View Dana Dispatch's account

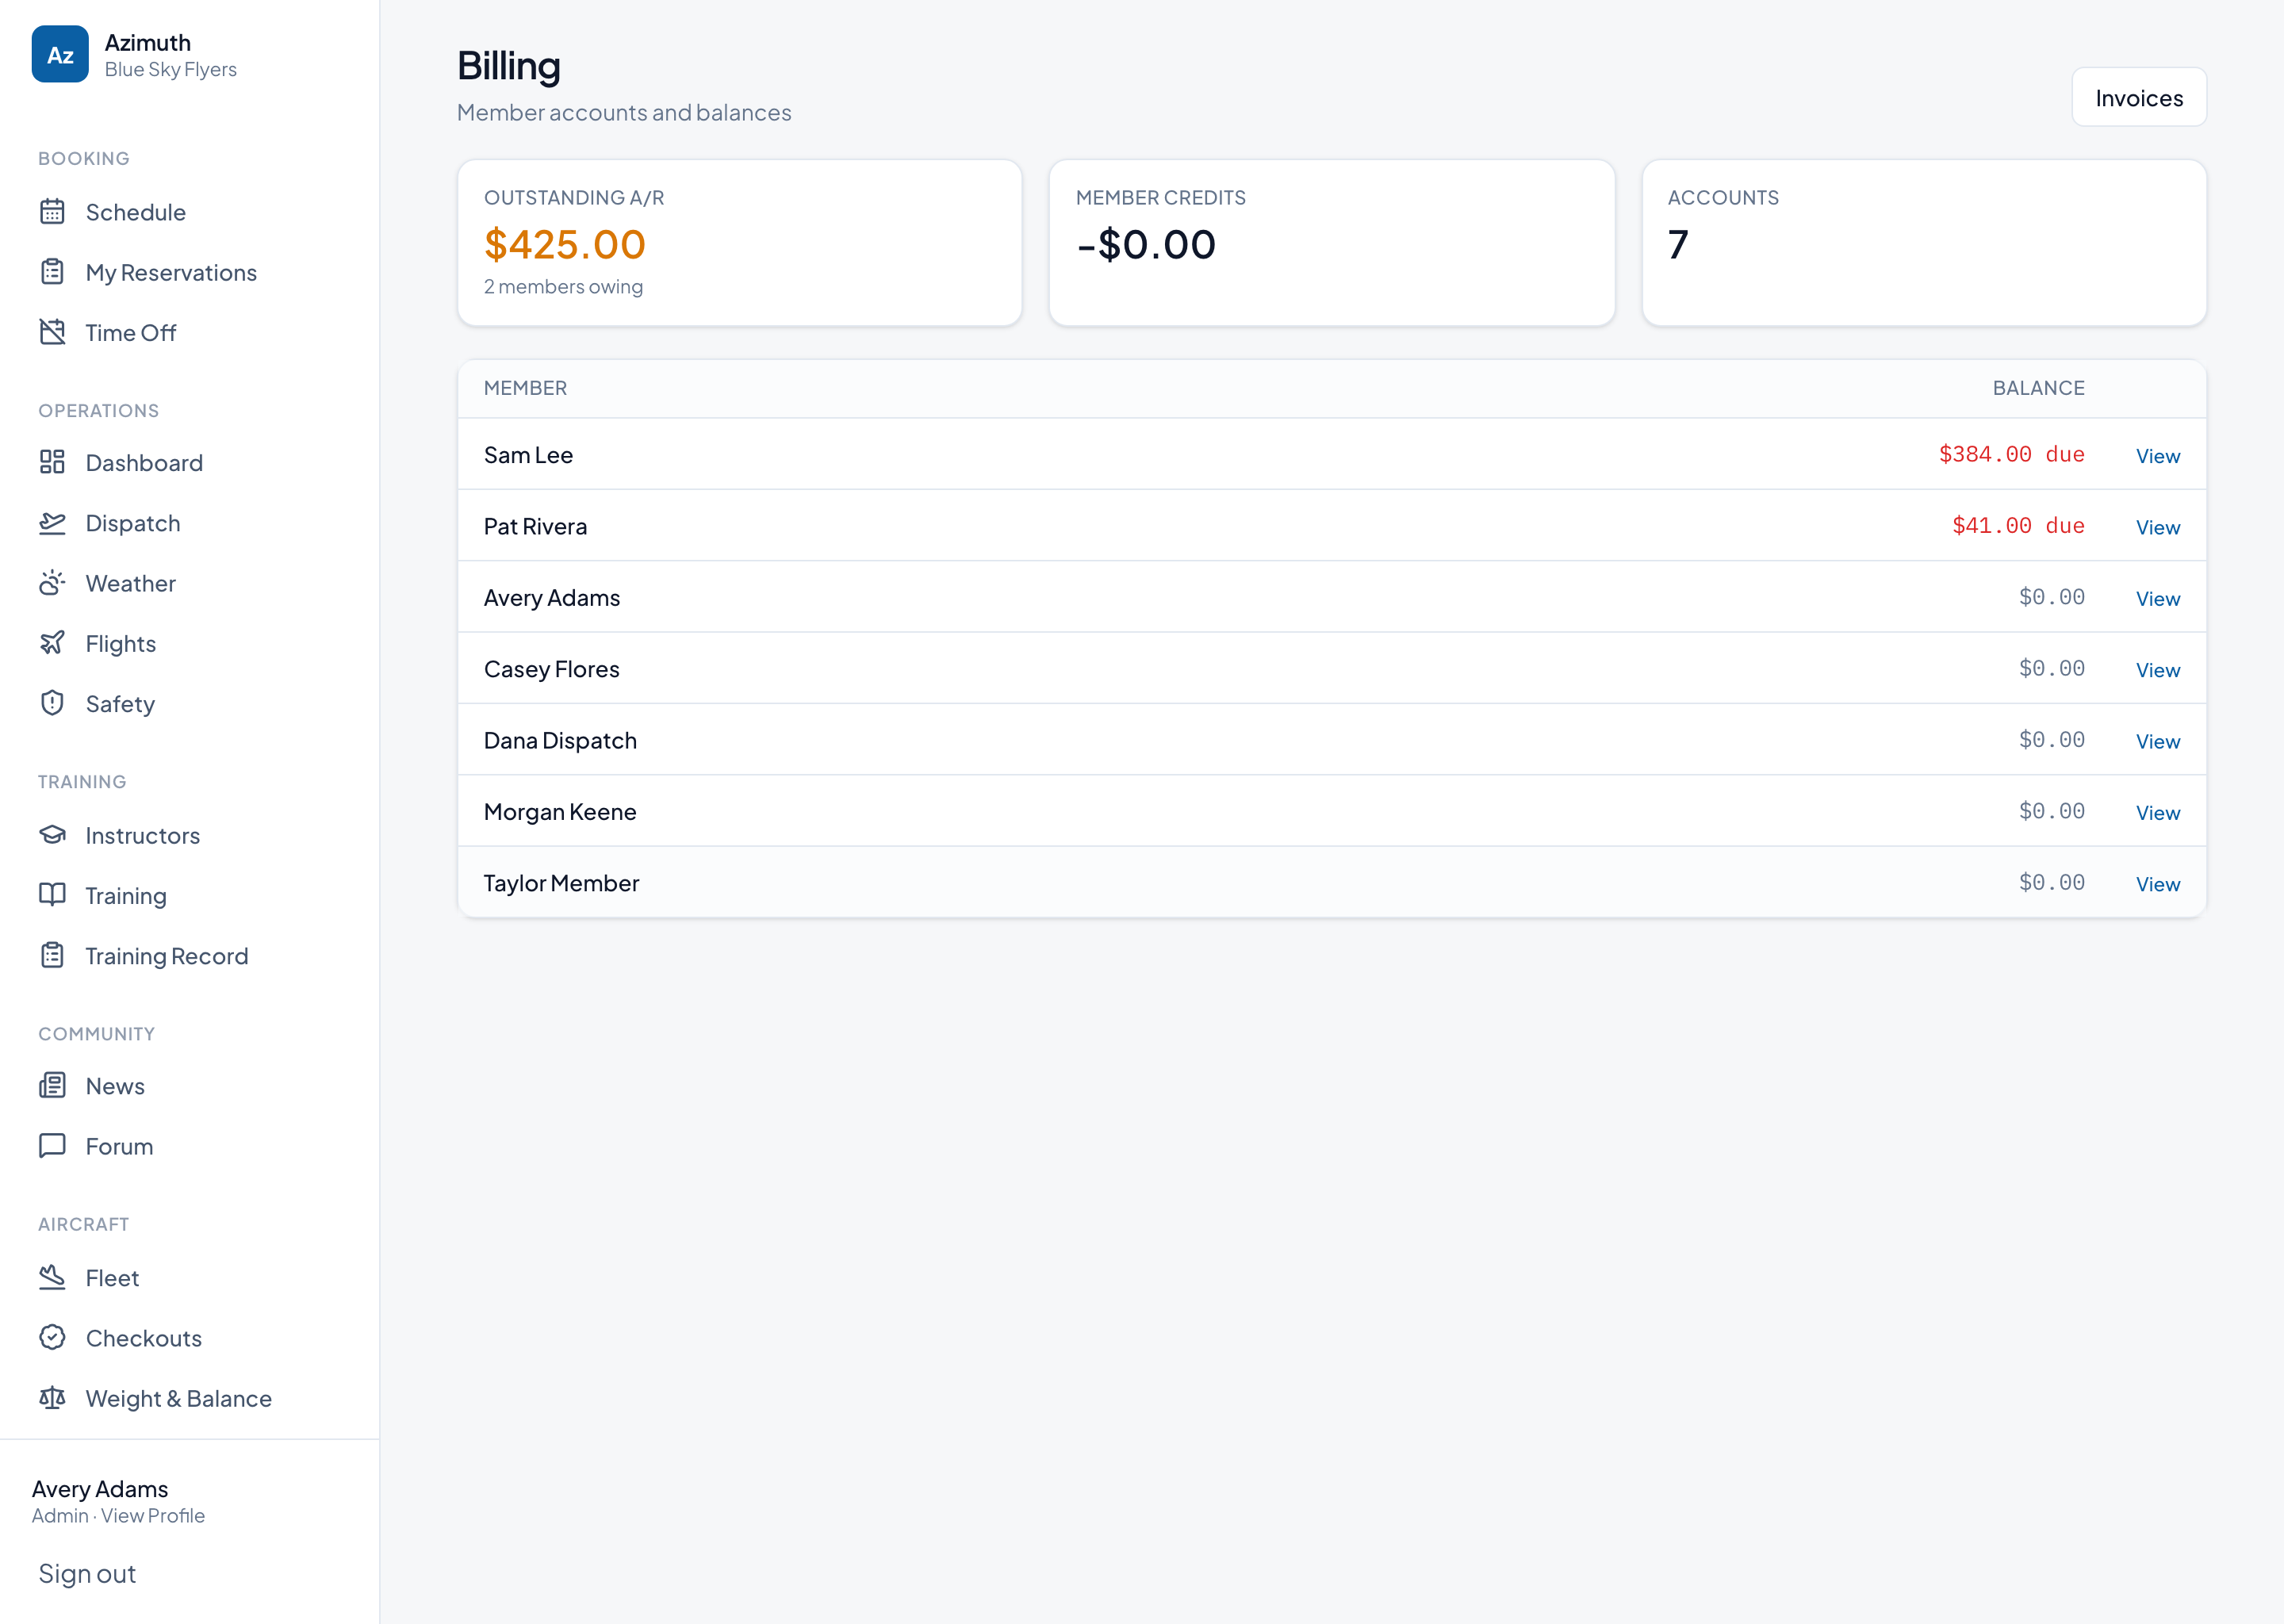[2158, 741]
